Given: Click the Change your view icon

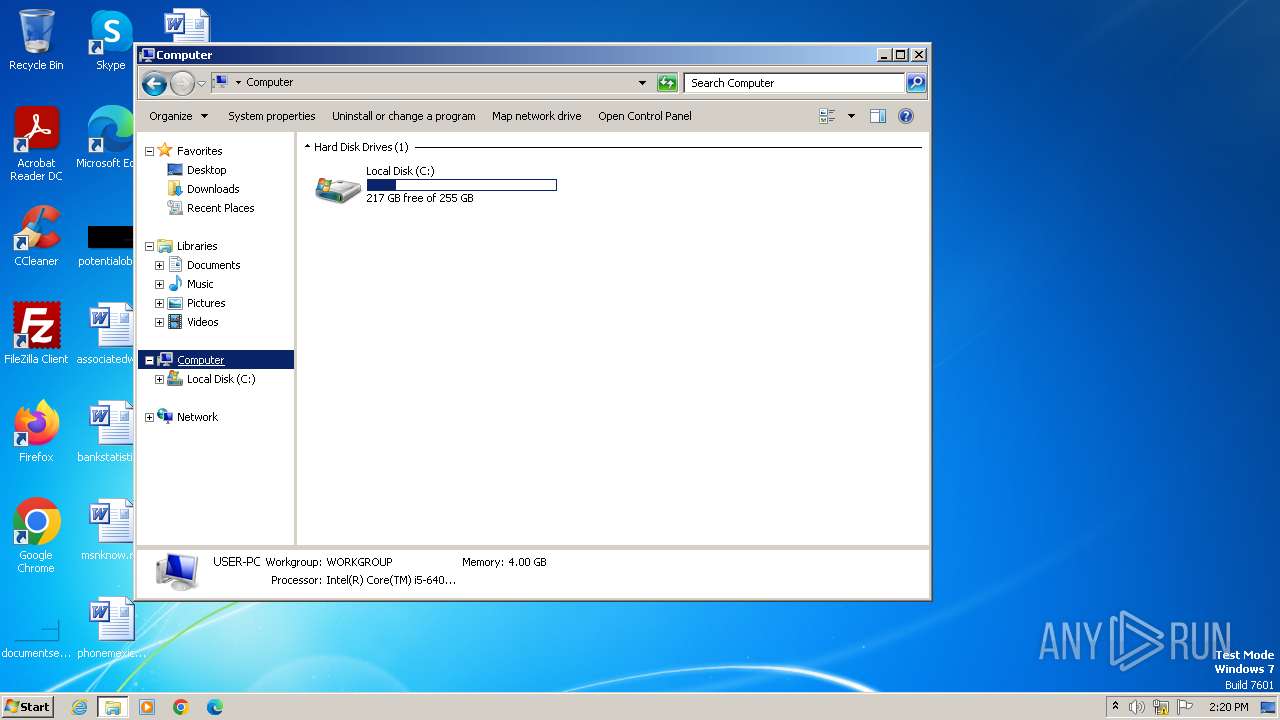Looking at the screenshot, I should pos(827,116).
